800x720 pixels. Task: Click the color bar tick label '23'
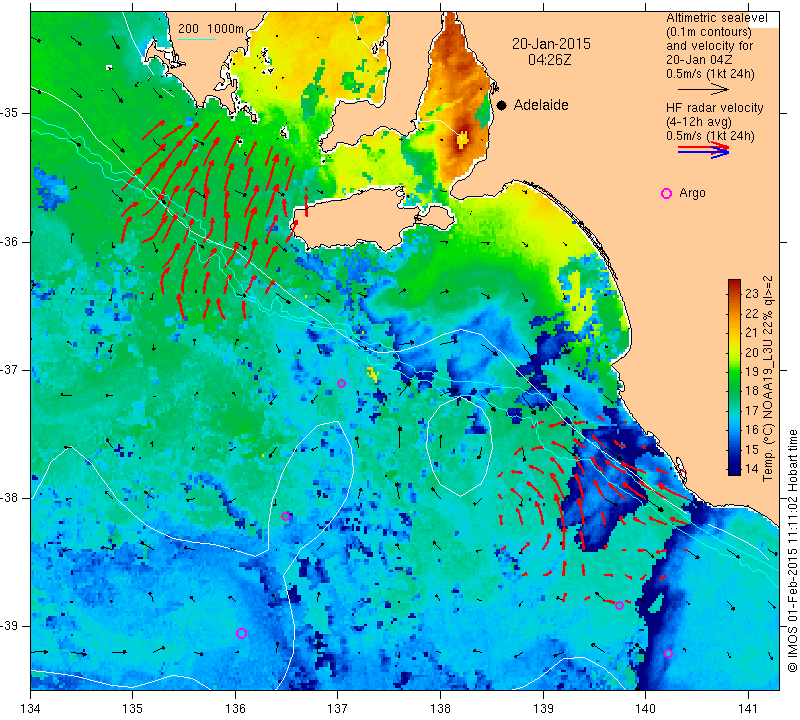752,294
